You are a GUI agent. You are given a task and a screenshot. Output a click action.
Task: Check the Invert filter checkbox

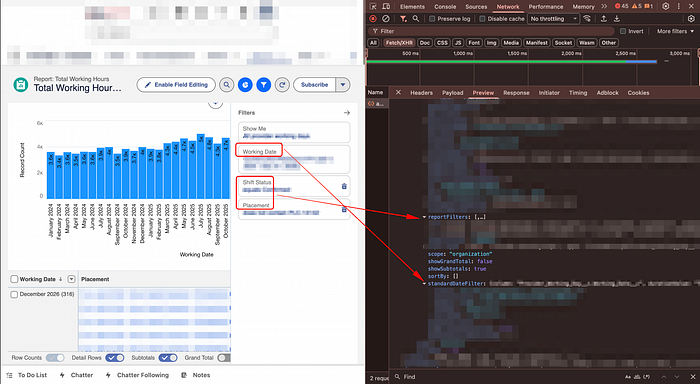[623, 31]
